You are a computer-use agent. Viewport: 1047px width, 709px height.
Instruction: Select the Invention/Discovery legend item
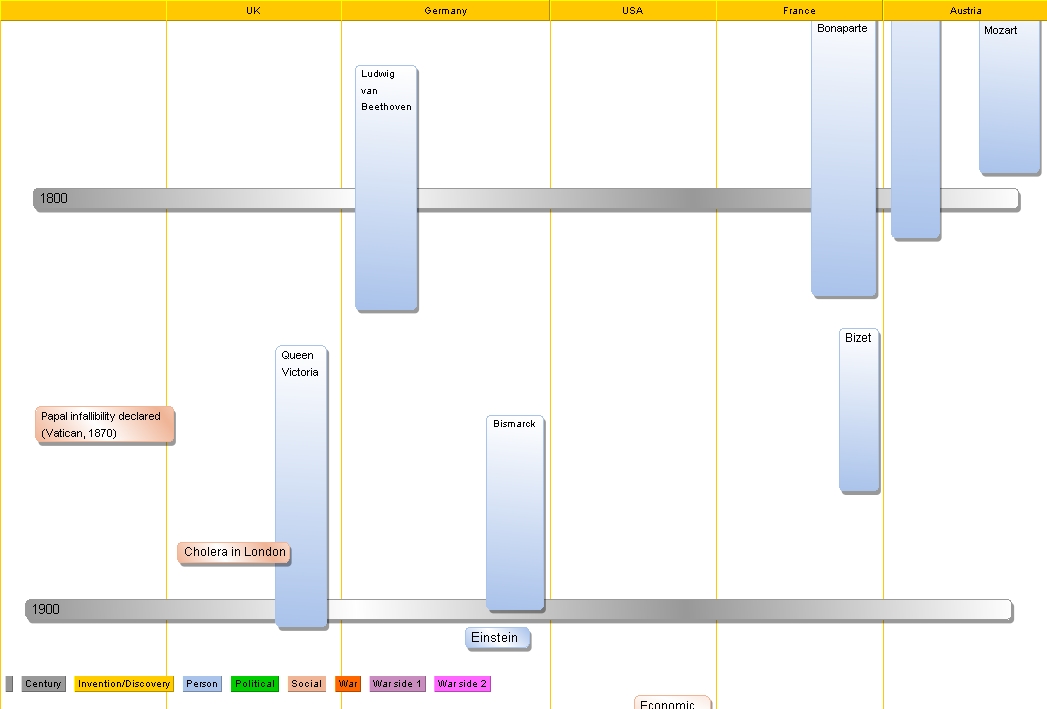click(123, 684)
